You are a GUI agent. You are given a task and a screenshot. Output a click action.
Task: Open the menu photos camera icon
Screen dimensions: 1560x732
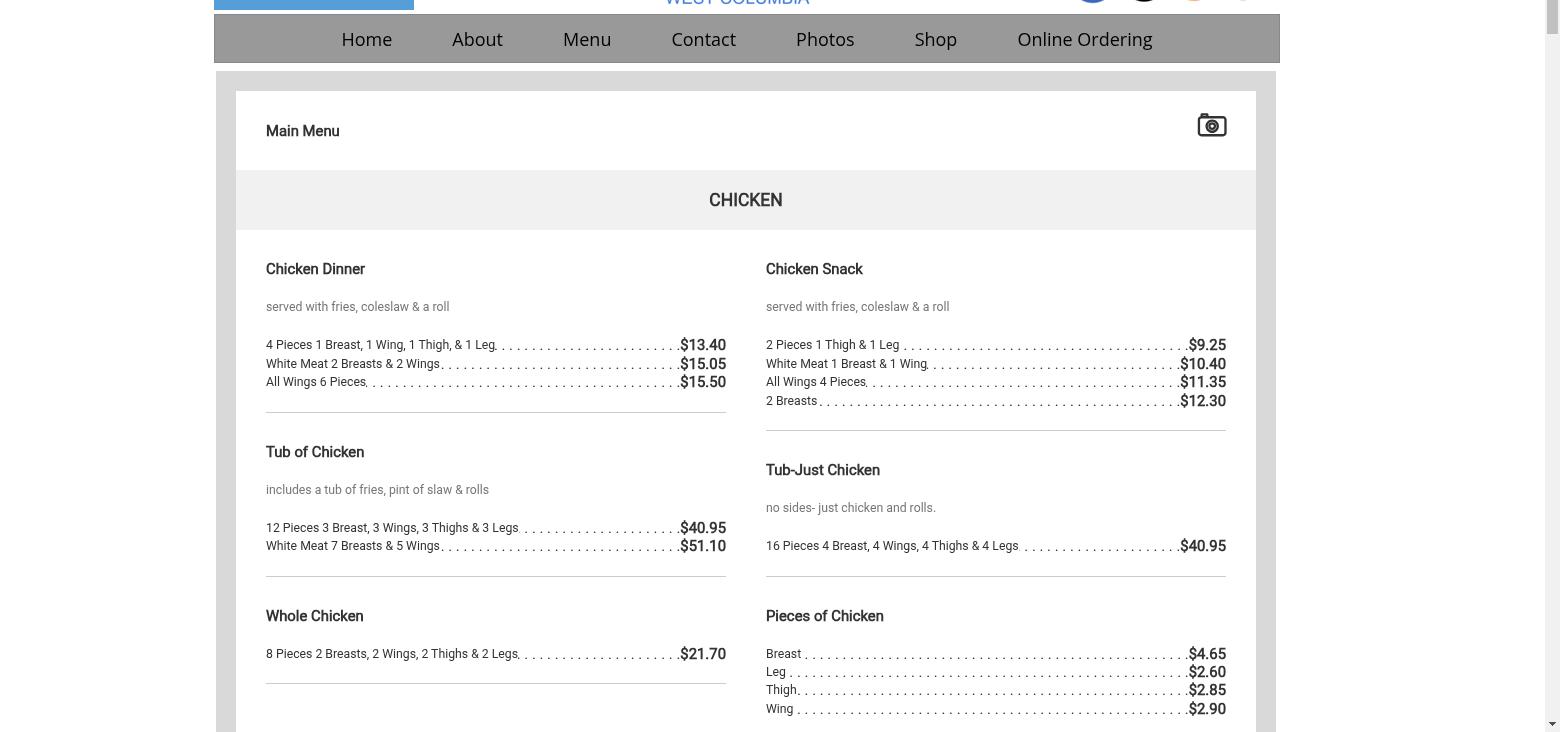tap(1211, 126)
